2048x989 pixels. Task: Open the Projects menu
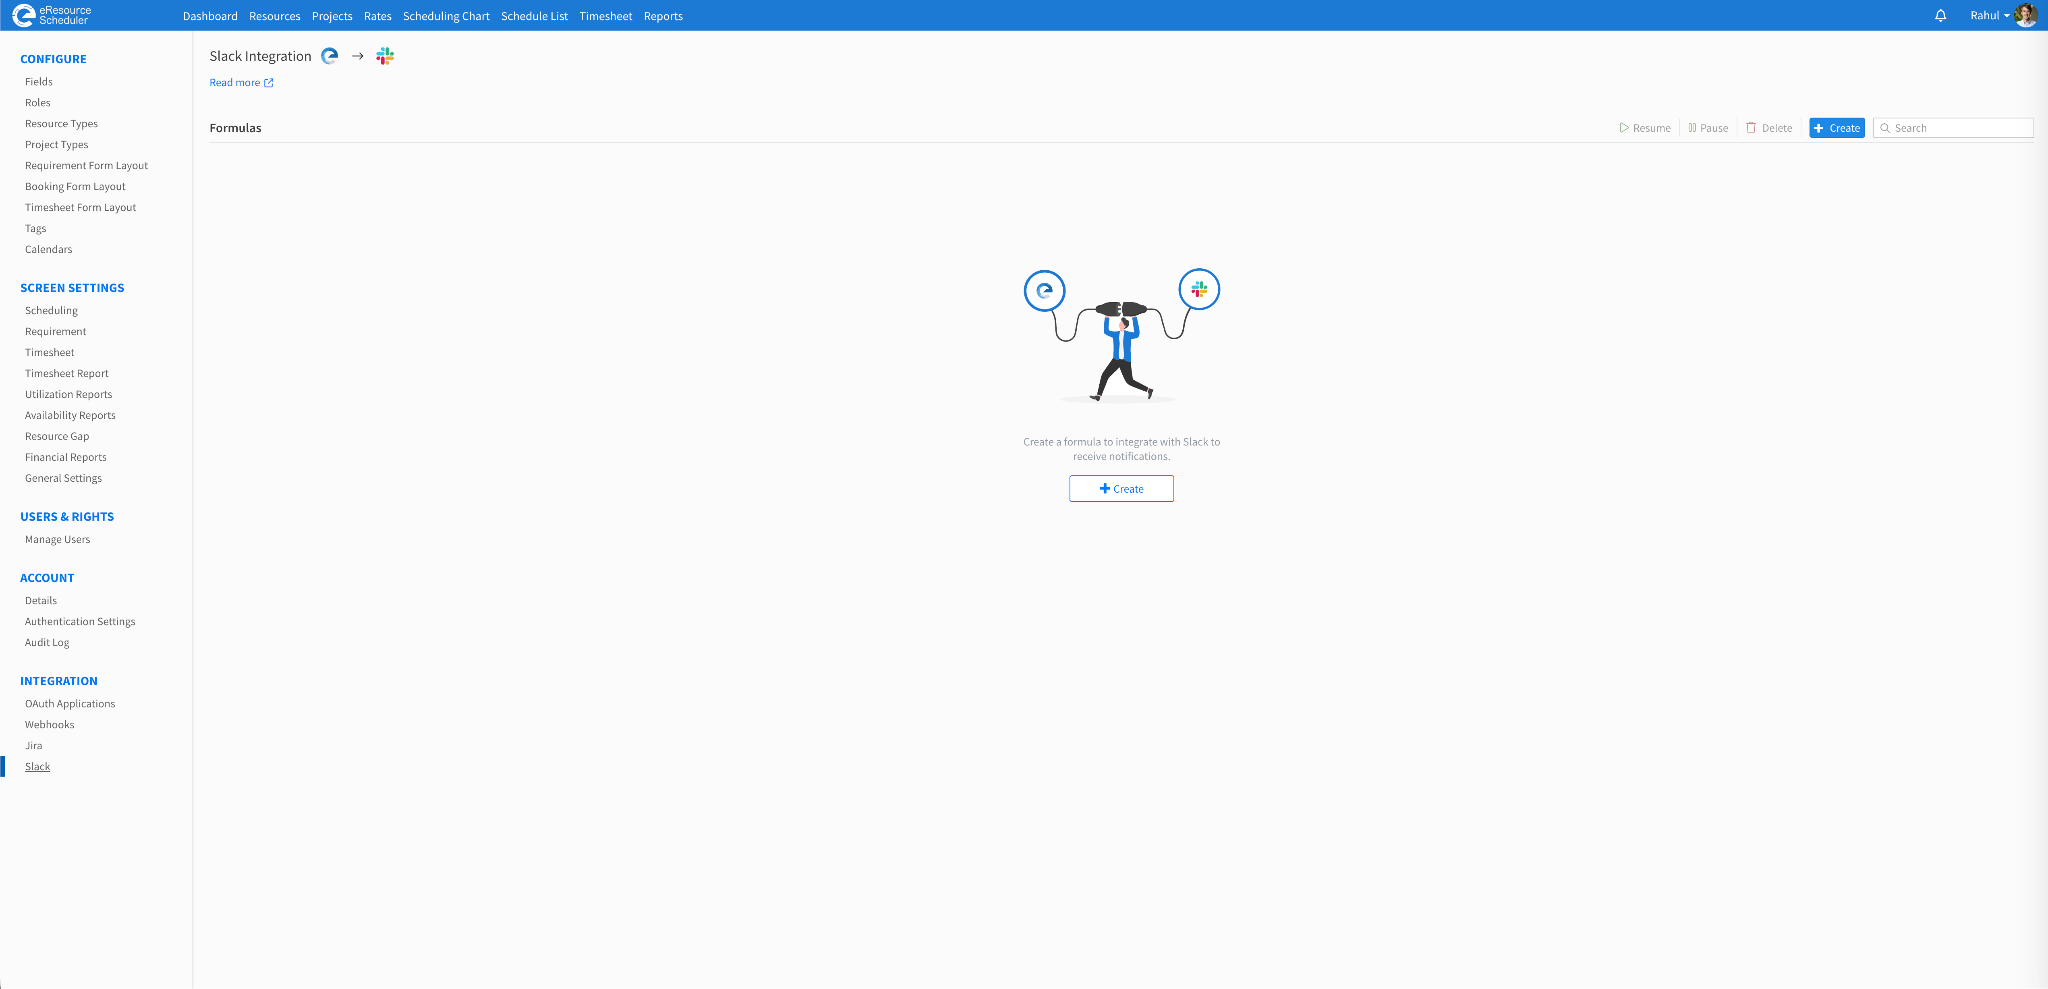tap(332, 16)
